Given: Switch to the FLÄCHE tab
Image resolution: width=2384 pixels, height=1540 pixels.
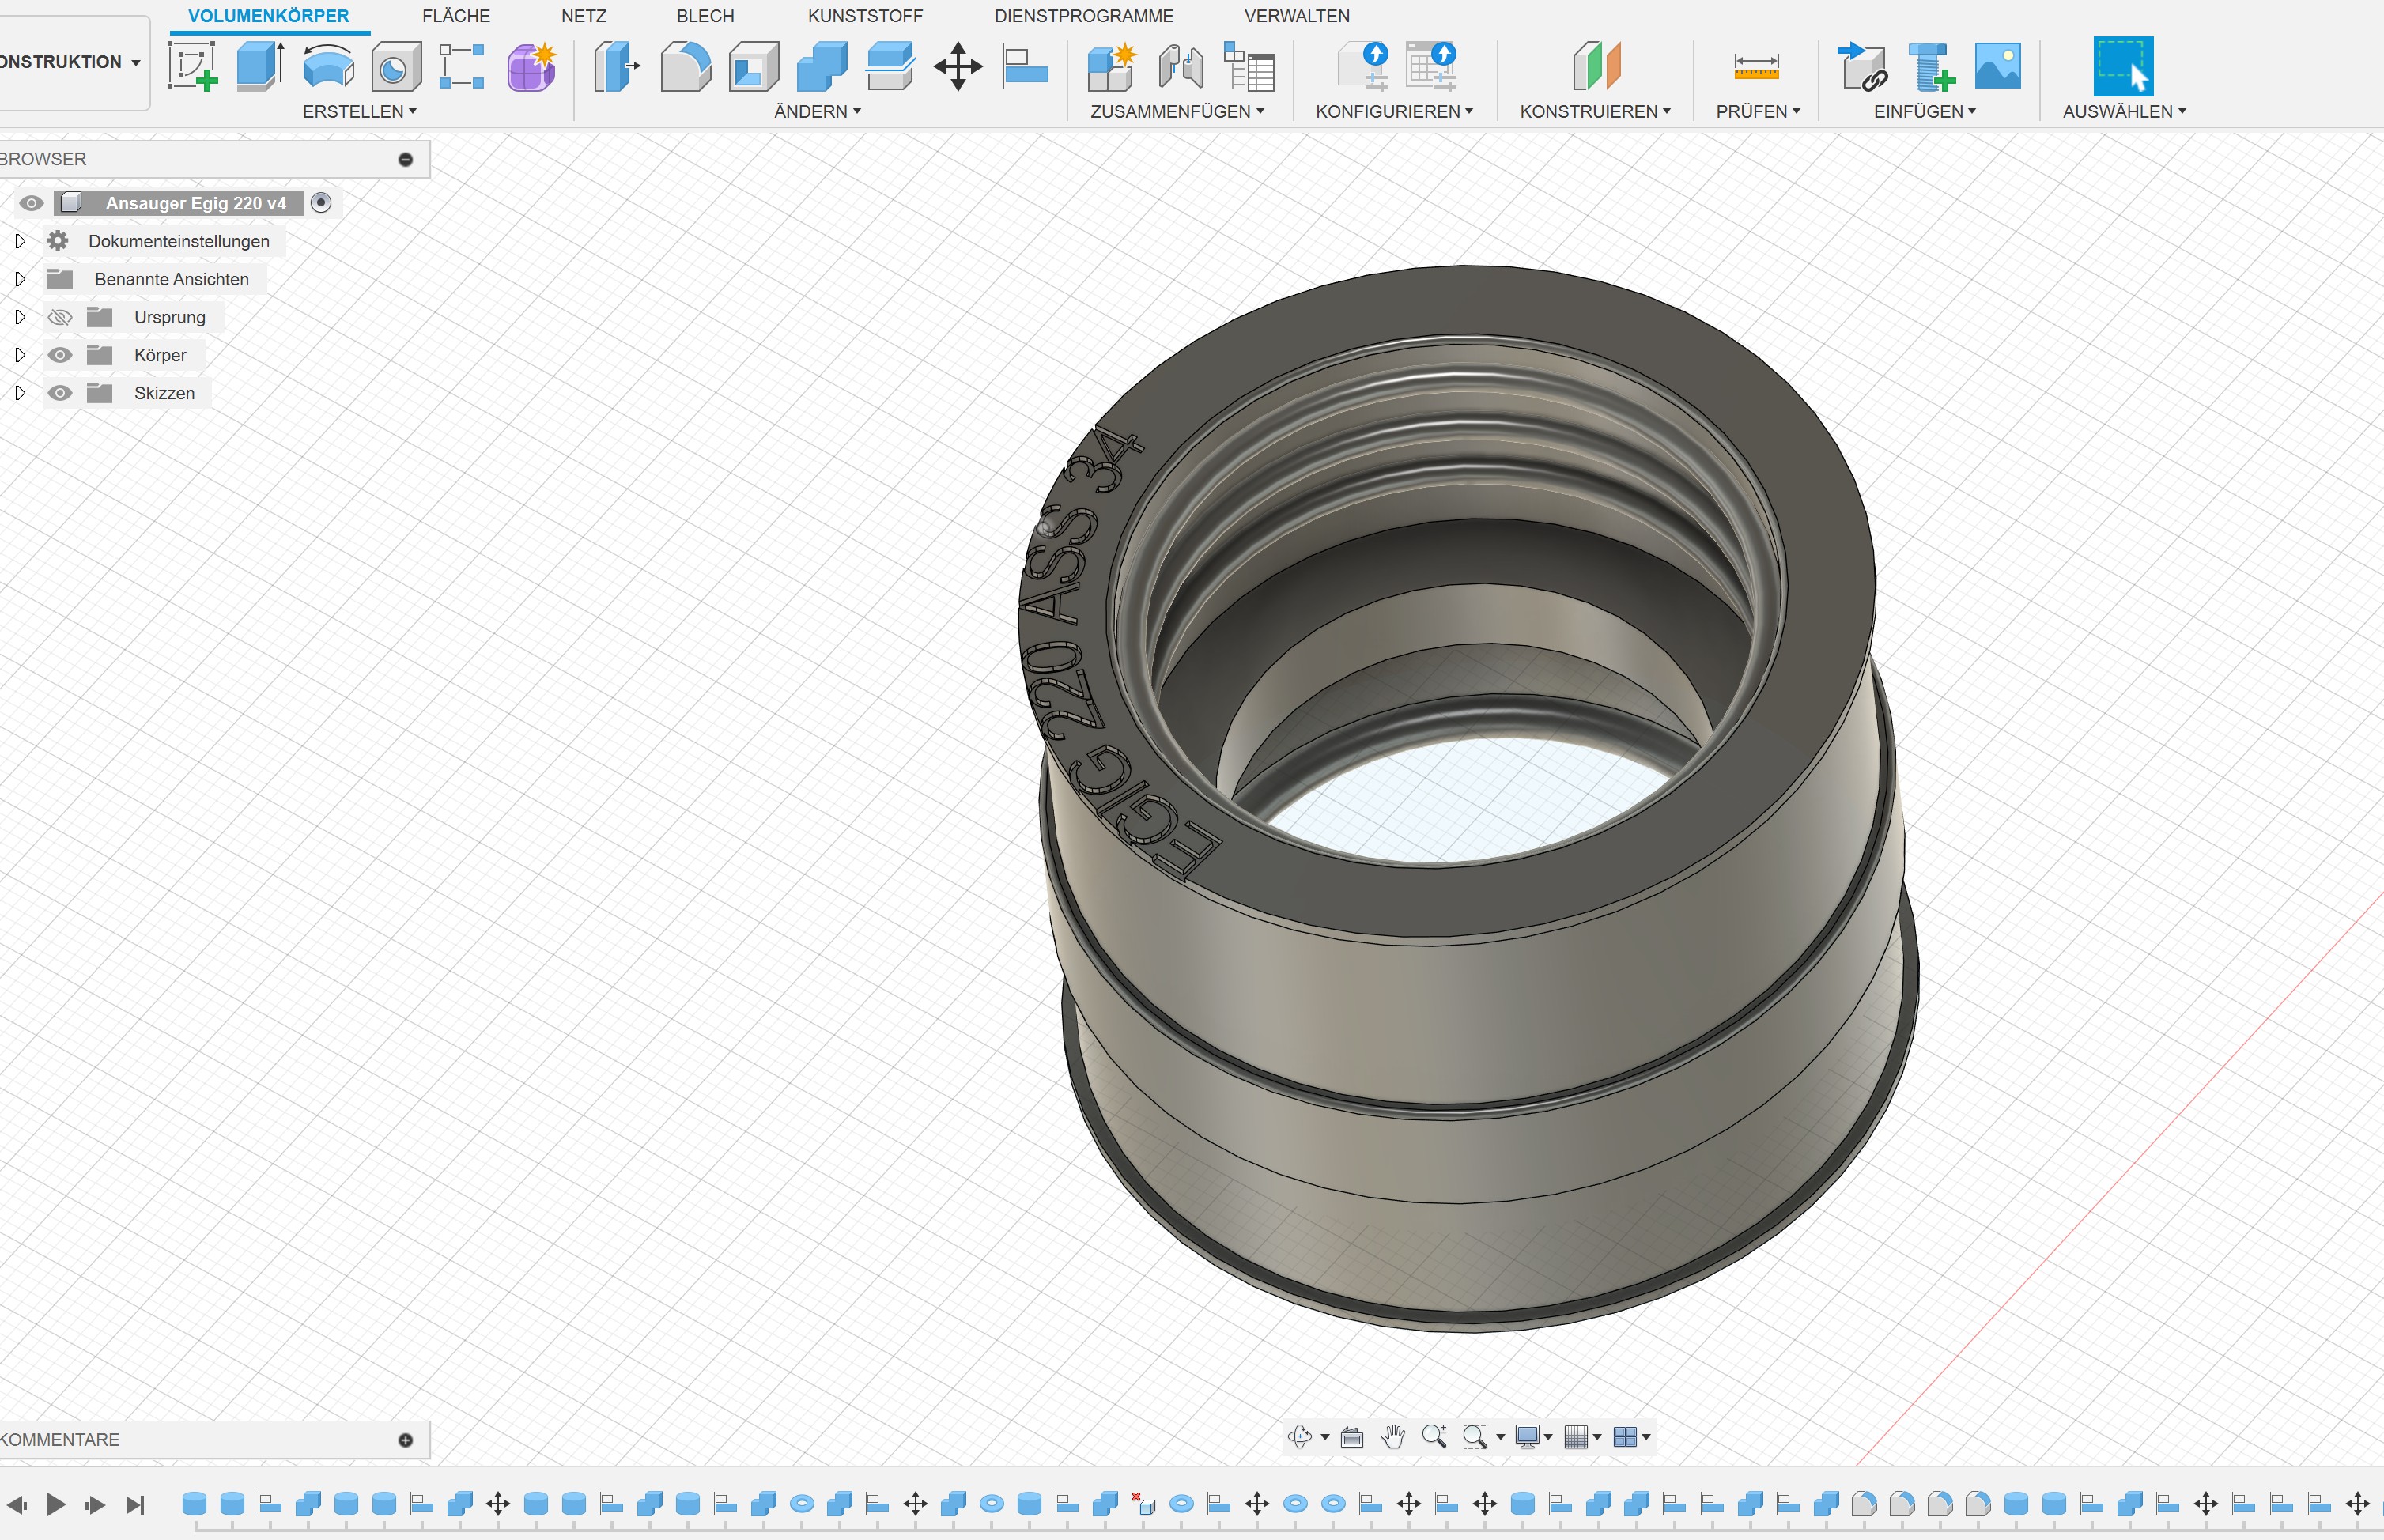Looking at the screenshot, I should click(x=456, y=16).
